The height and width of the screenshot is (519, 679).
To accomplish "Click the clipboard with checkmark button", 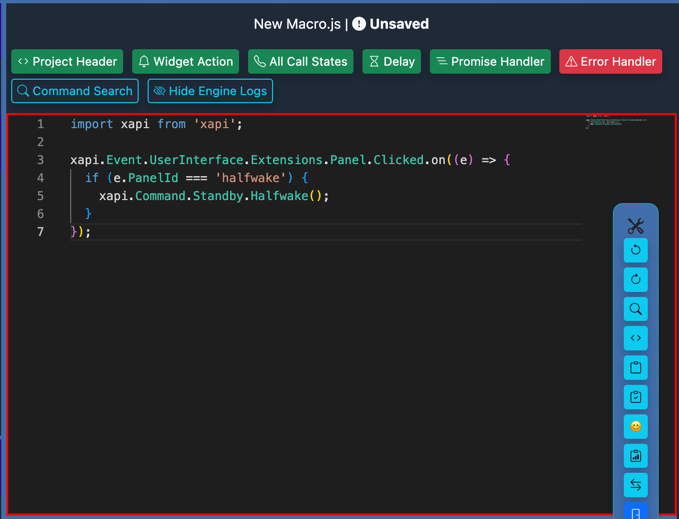I will (635, 397).
